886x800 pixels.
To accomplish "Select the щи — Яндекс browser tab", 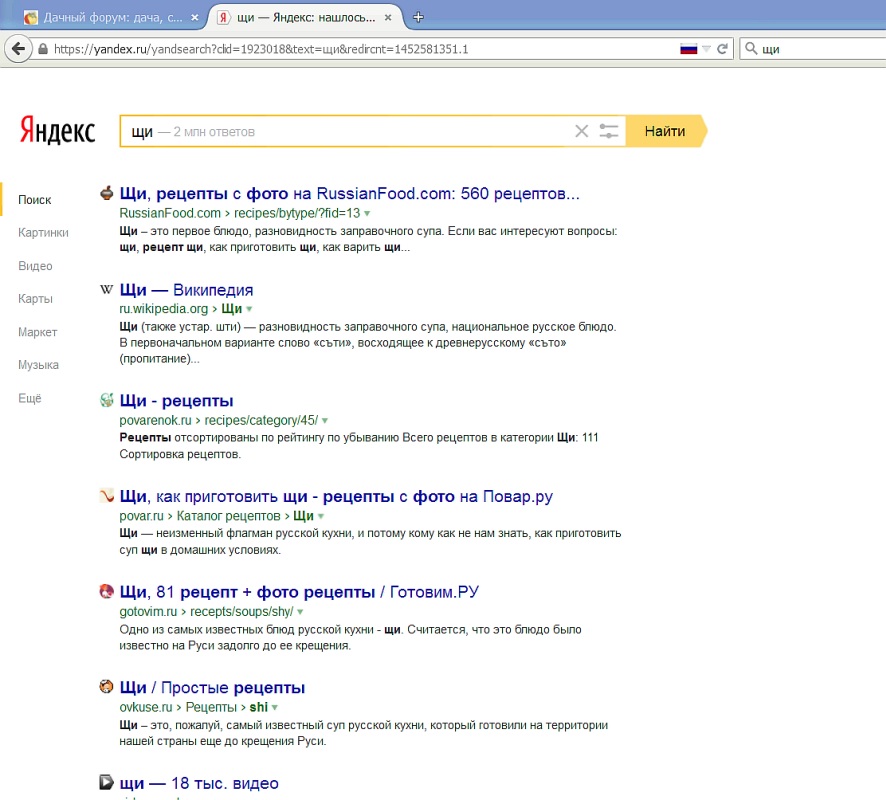I will click(305, 18).
